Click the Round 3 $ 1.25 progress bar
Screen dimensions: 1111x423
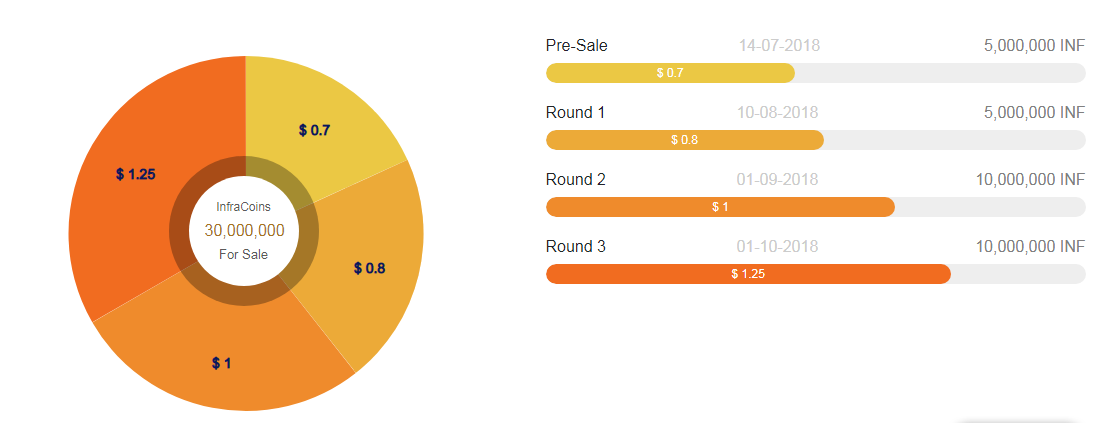[748, 274]
